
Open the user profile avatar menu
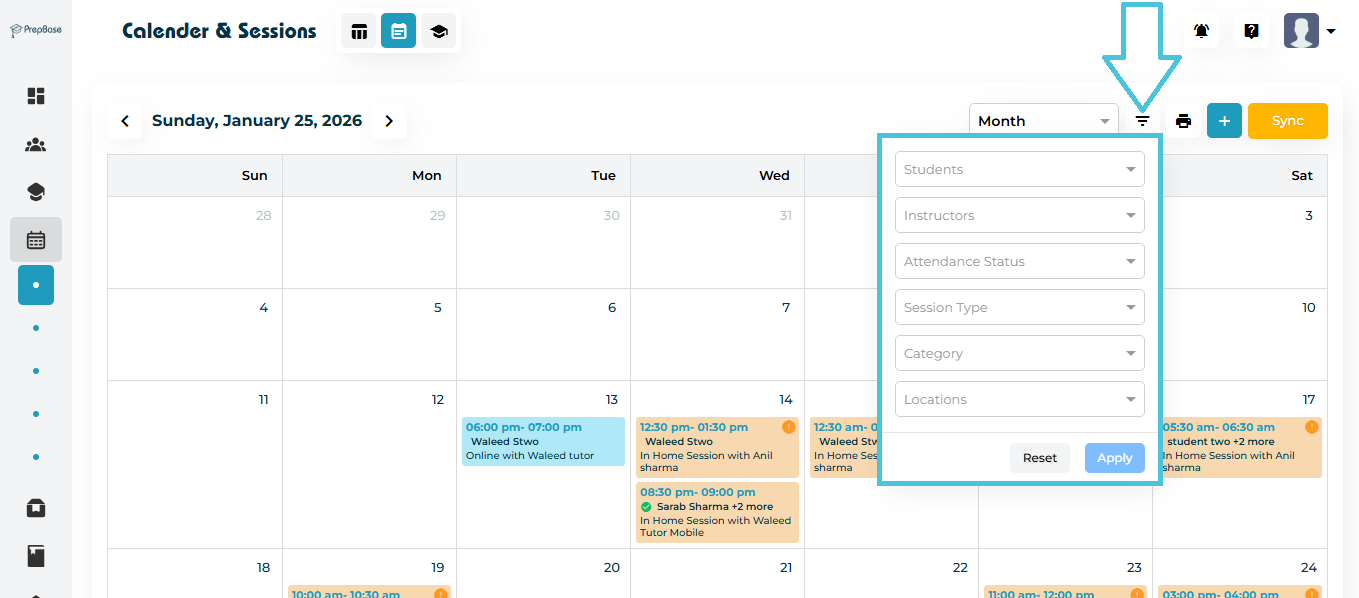pyautogui.click(x=1310, y=31)
